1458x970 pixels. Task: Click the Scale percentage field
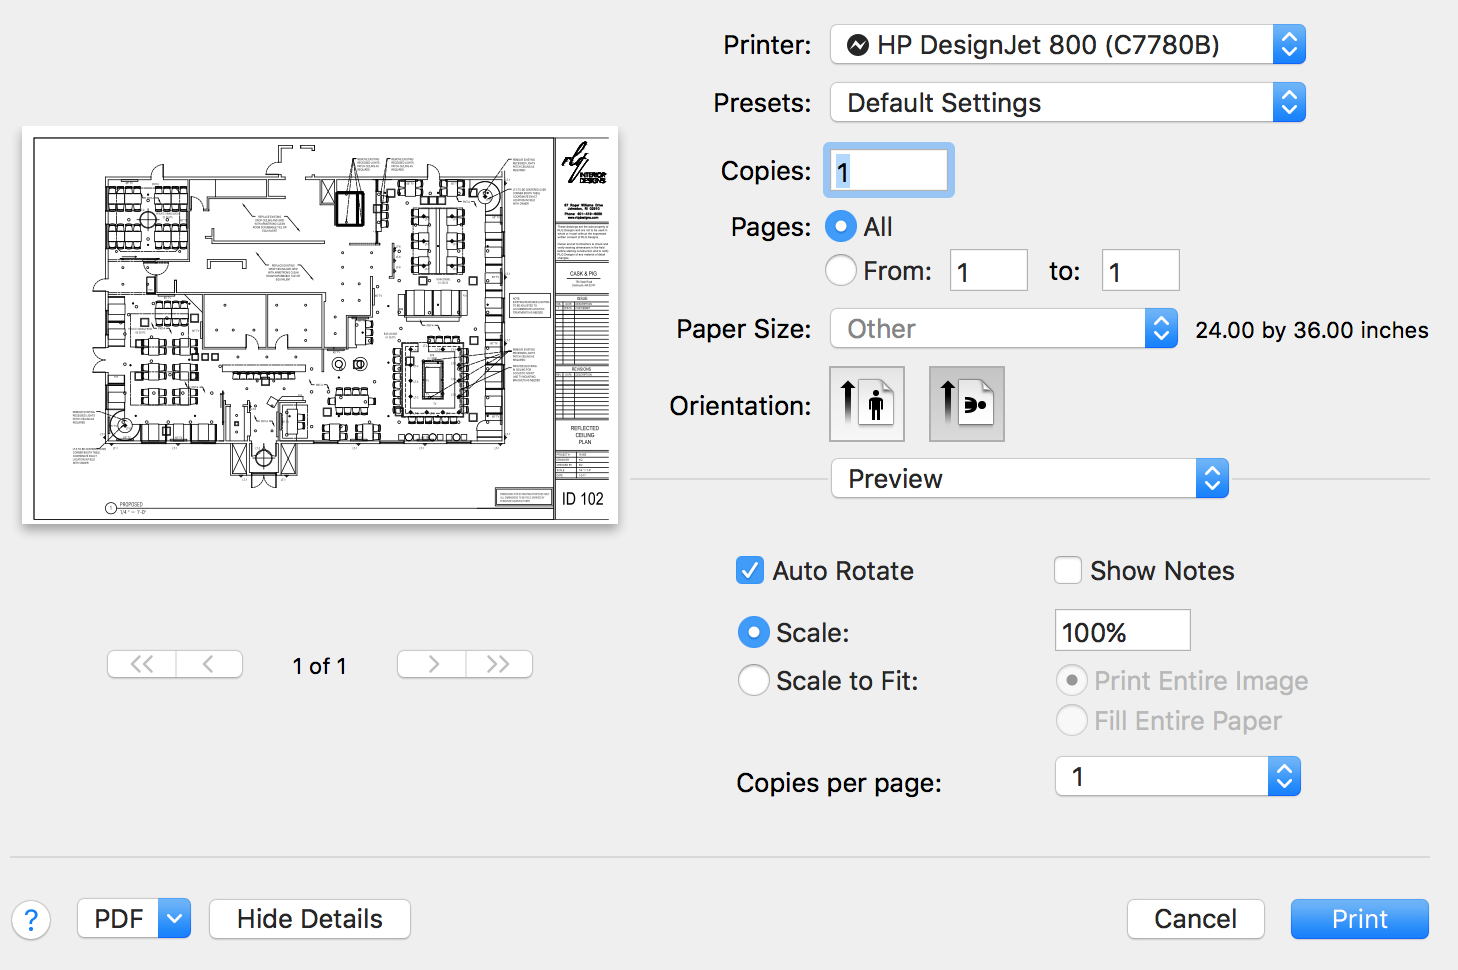(1122, 632)
